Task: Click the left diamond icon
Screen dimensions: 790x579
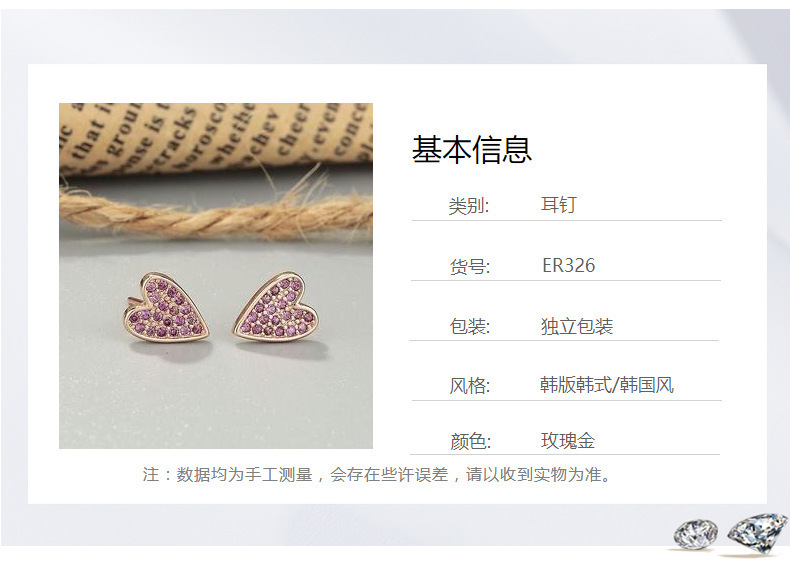Action: [x=696, y=533]
